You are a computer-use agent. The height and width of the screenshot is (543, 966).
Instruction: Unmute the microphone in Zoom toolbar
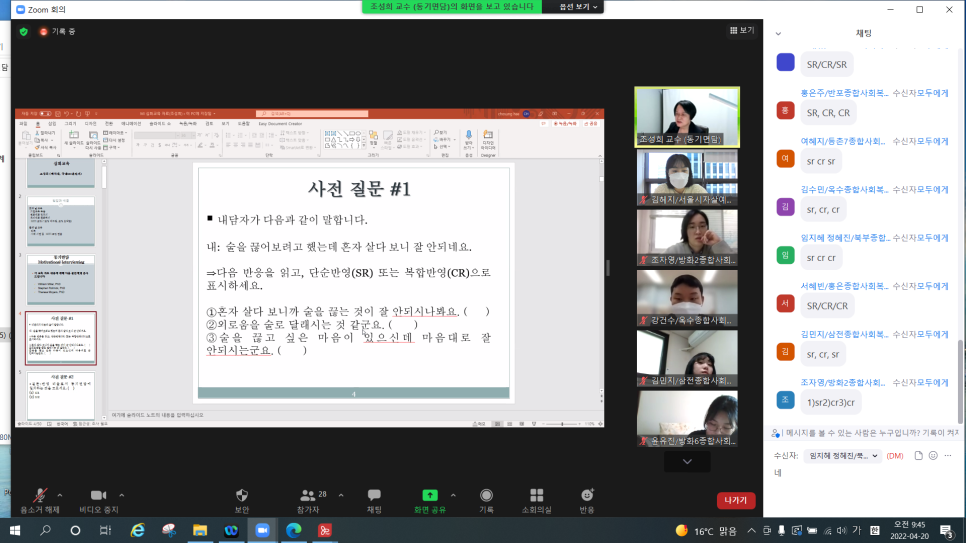pyautogui.click(x=39, y=496)
